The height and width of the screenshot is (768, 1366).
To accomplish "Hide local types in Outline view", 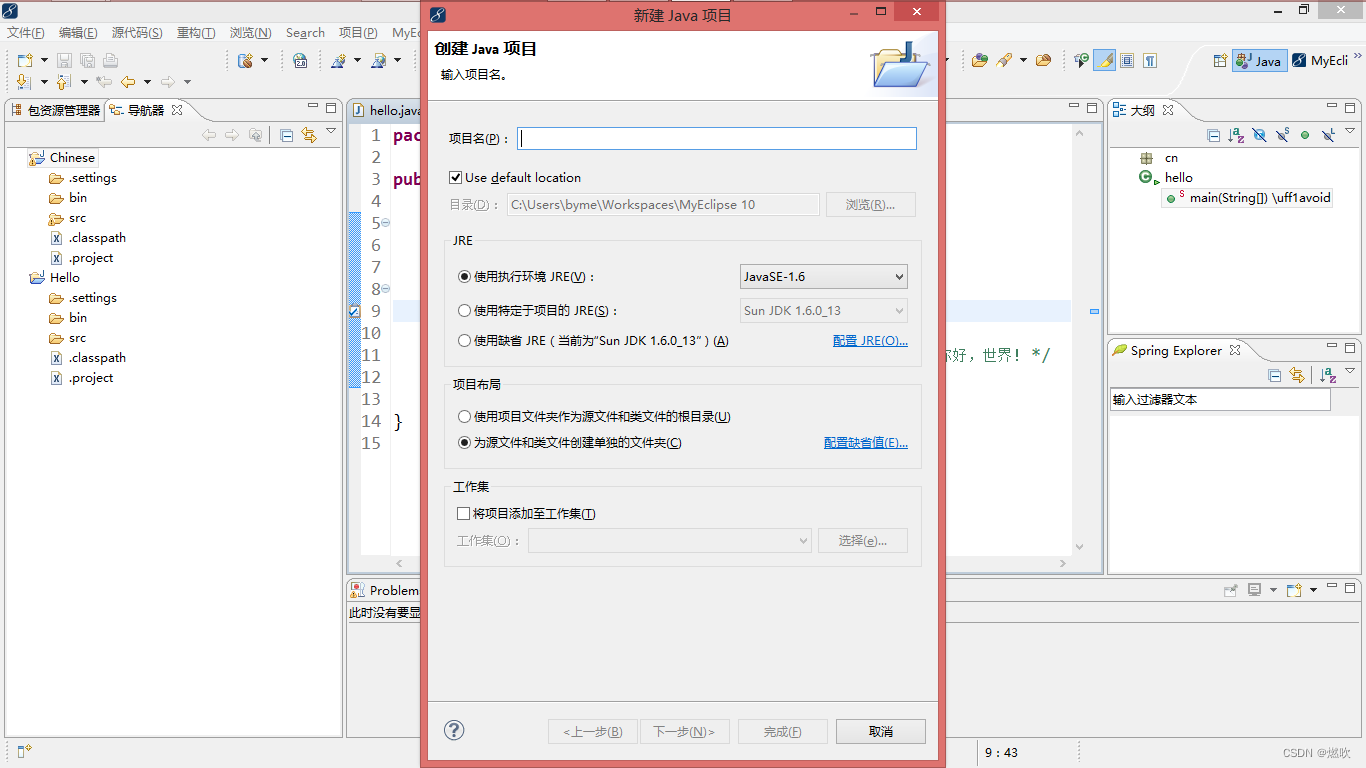I will coord(1328,135).
